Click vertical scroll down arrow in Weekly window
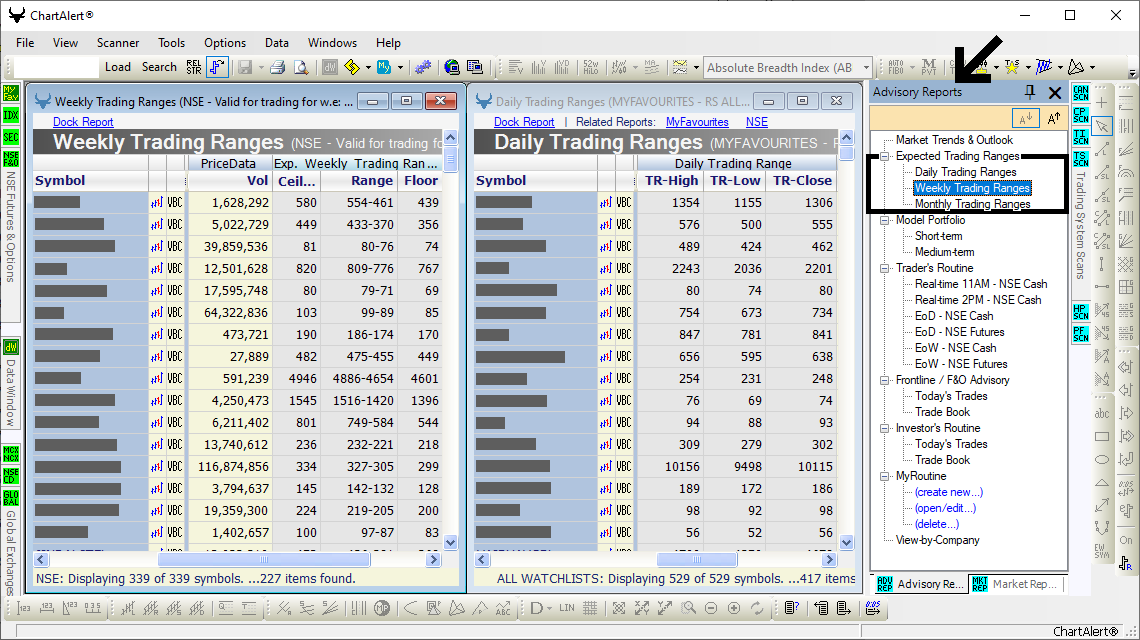The width and height of the screenshot is (1140, 640). tap(450, 542)
